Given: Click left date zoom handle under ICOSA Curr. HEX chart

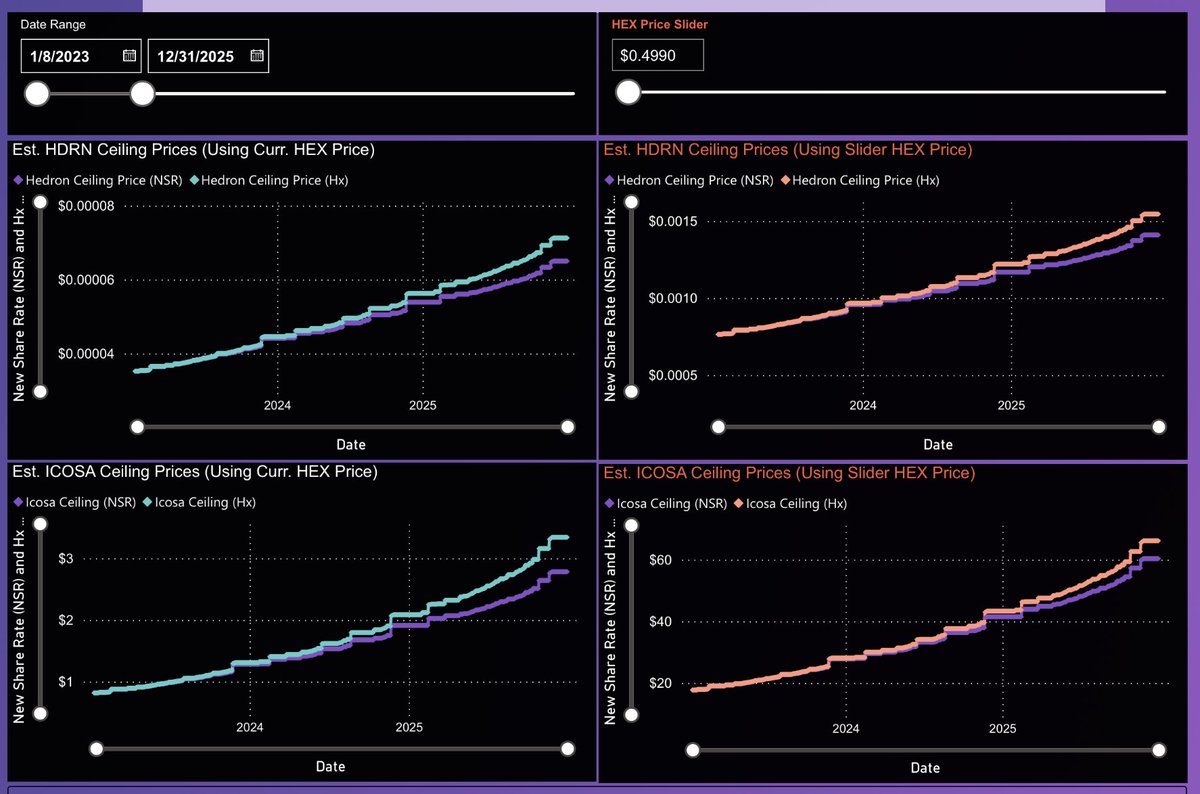Looking at the screenshot, I should coord(96,749).
